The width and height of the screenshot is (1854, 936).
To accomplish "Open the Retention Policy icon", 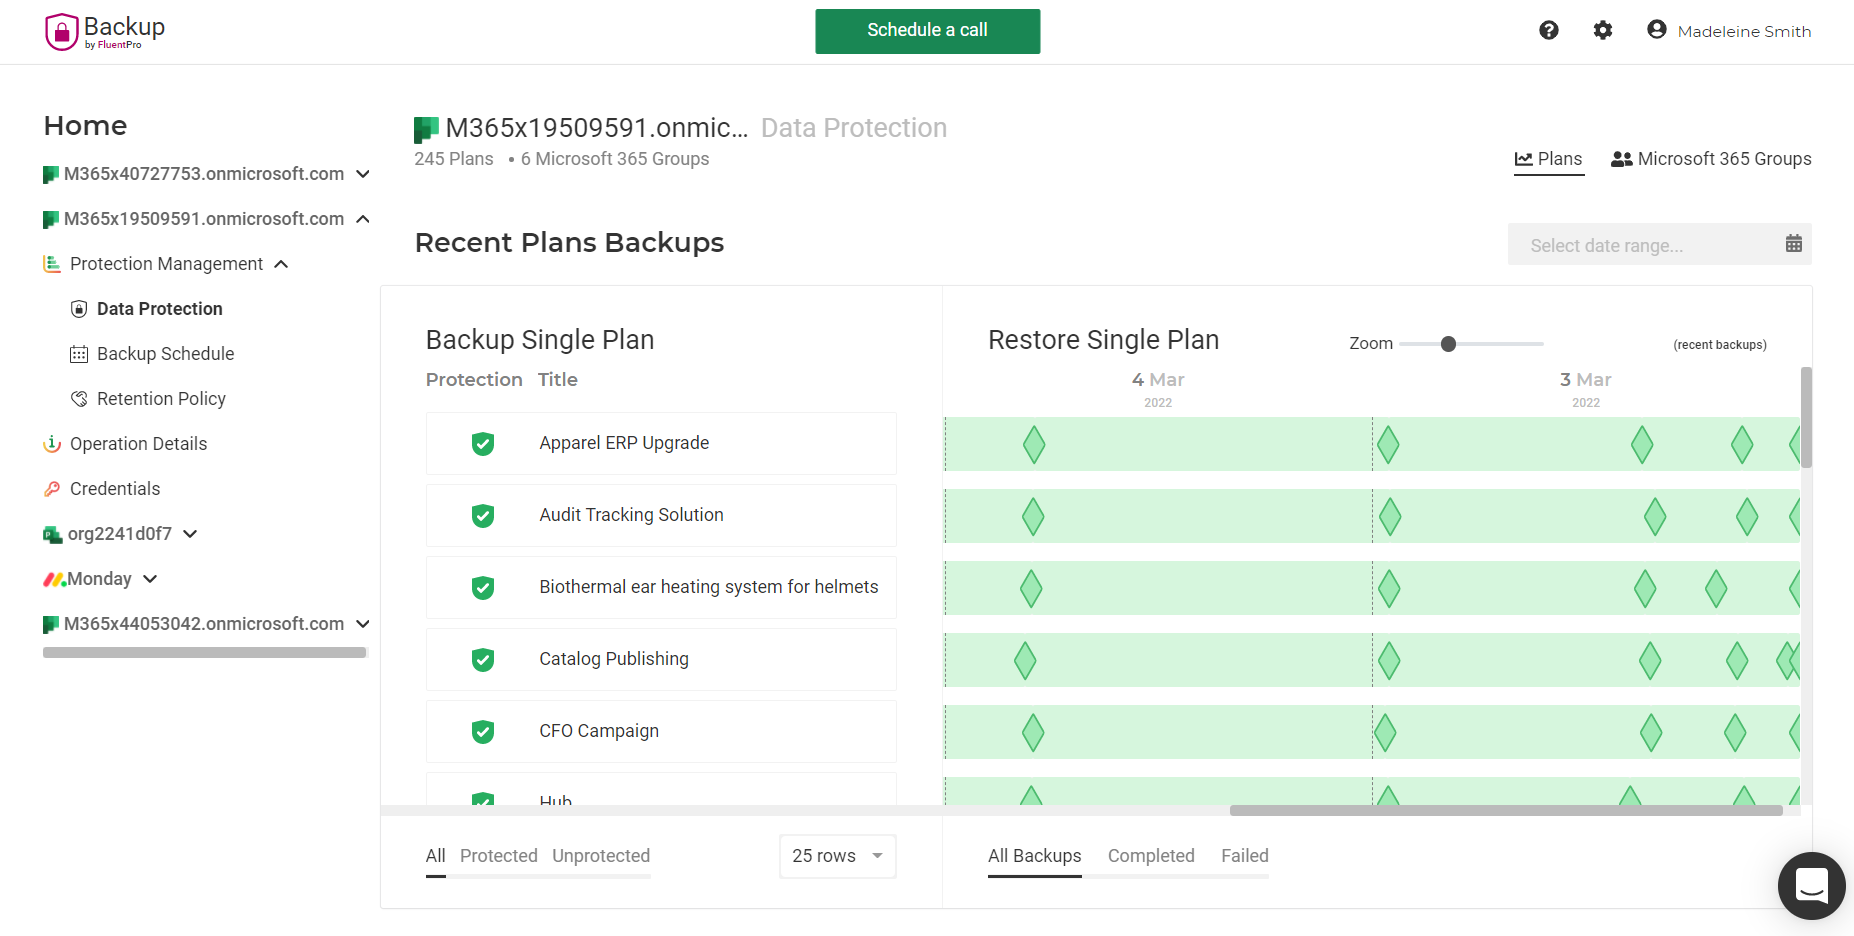I will pyautogui.click(x=79, y=398).
